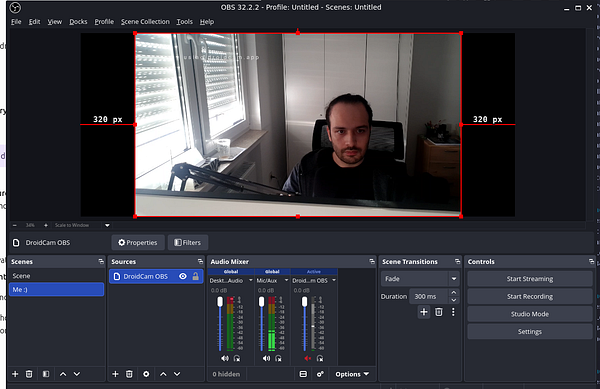This screenshot has height=389, width=600.
Task: Open the Tools menu
Action: 184,22
